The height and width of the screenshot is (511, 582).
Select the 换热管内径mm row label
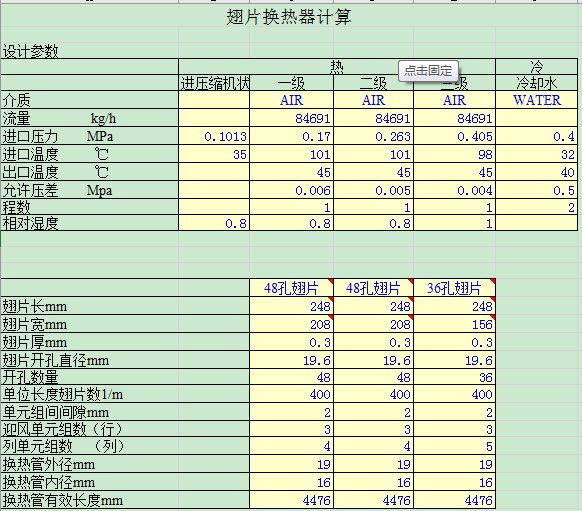tap(125, 482)
